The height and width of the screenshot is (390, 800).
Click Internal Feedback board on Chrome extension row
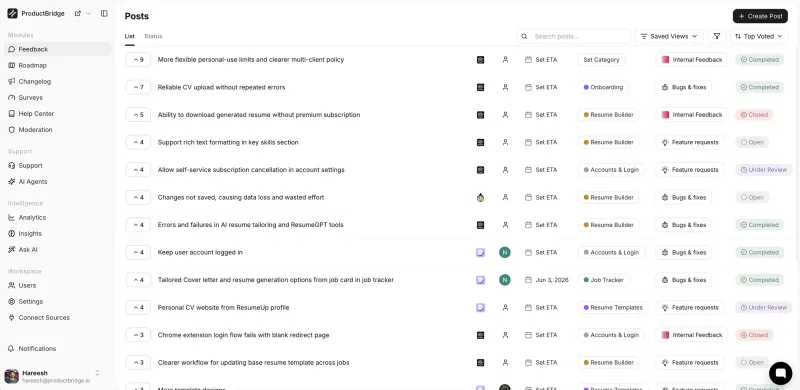coord(691,335)
